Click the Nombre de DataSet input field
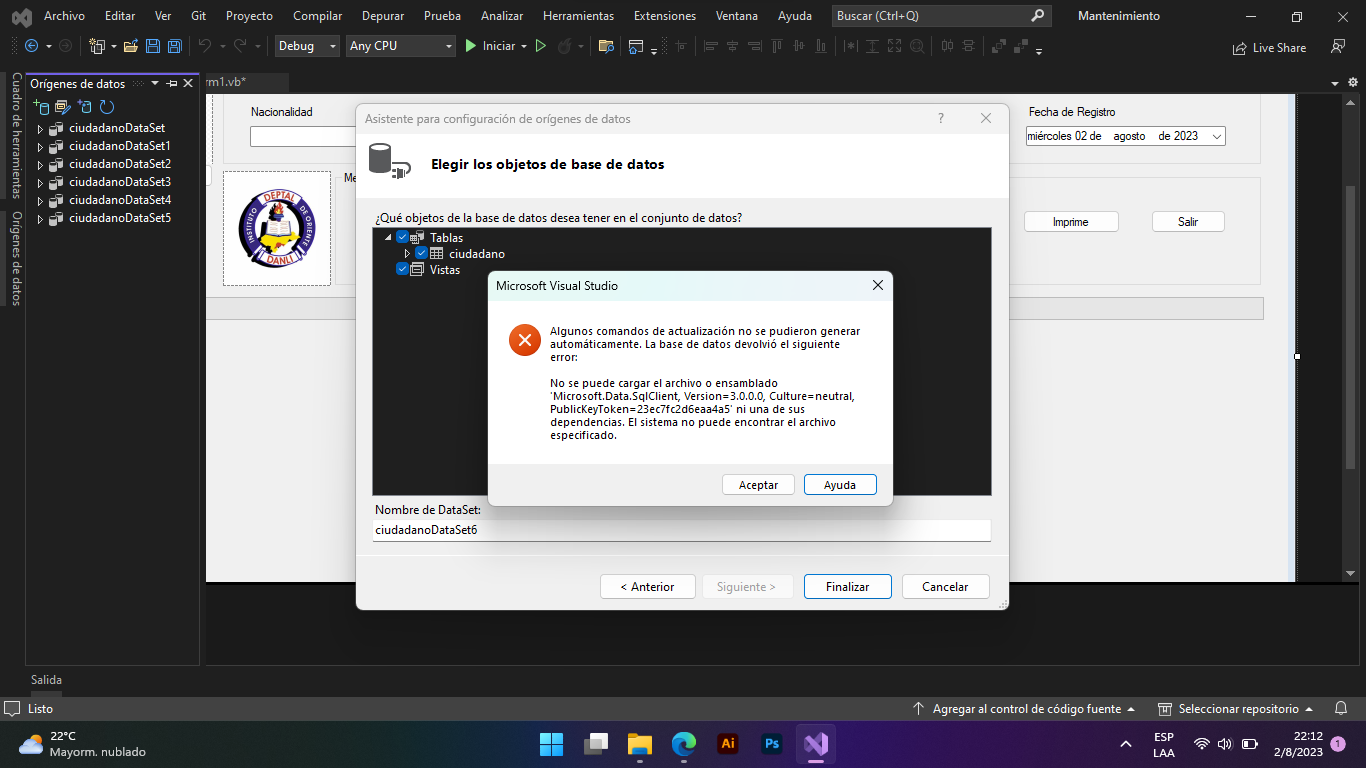Image resolution: width=1366 pixels, height=768 pixels. [x=682, y=530]
